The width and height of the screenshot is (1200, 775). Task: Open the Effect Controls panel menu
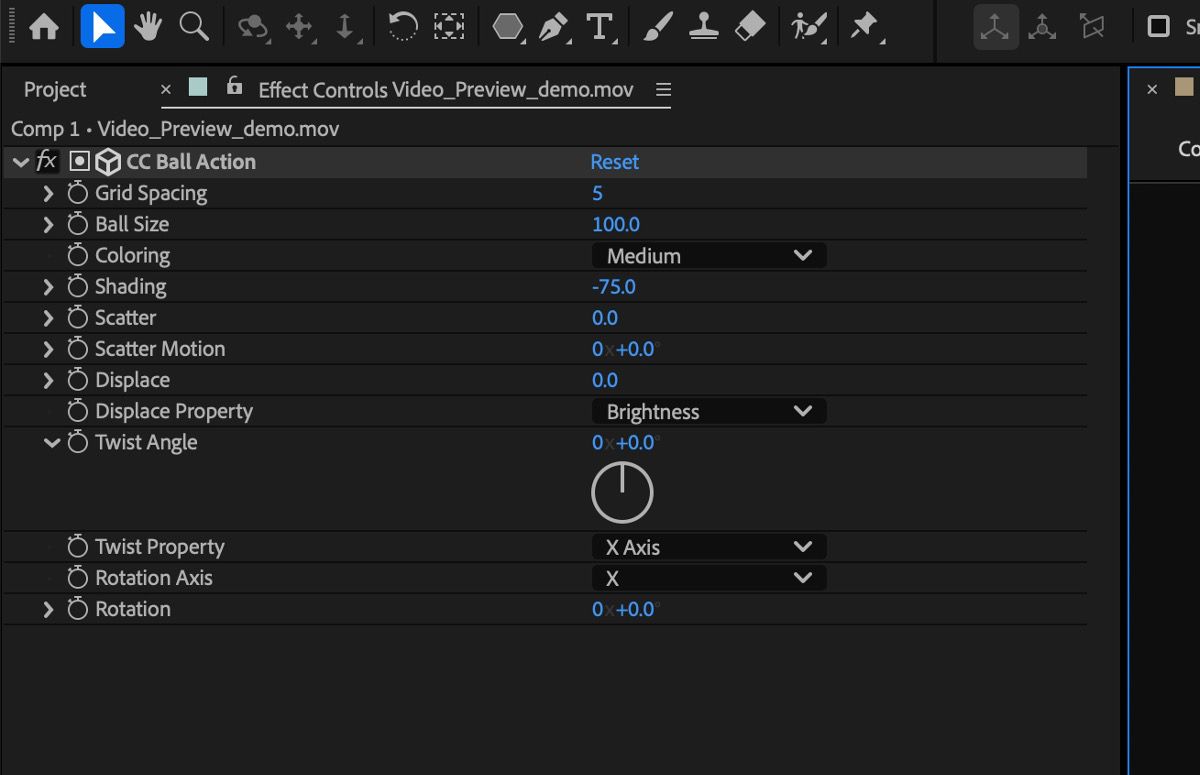click(x=663, y=89)
